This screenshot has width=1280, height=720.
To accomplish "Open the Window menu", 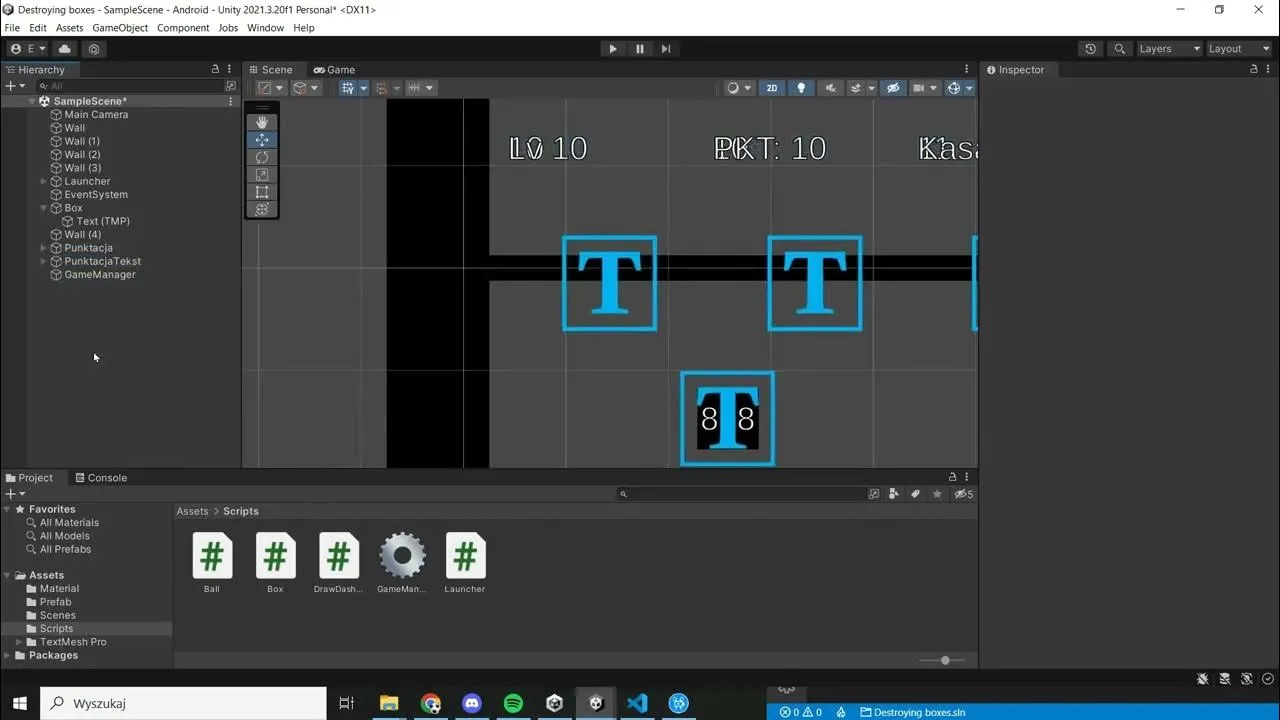I will [x=265, y=28].
